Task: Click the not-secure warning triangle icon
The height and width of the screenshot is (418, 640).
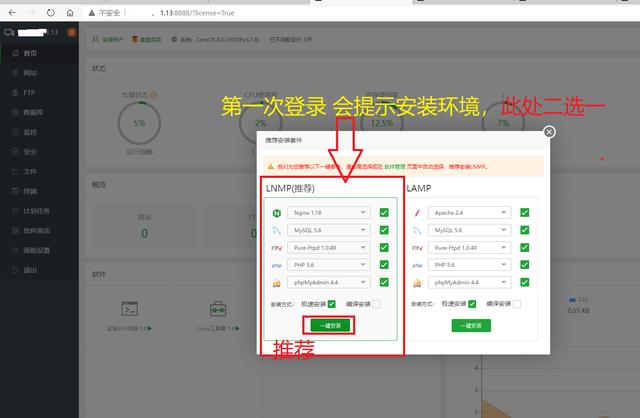Action: (92, 13)
